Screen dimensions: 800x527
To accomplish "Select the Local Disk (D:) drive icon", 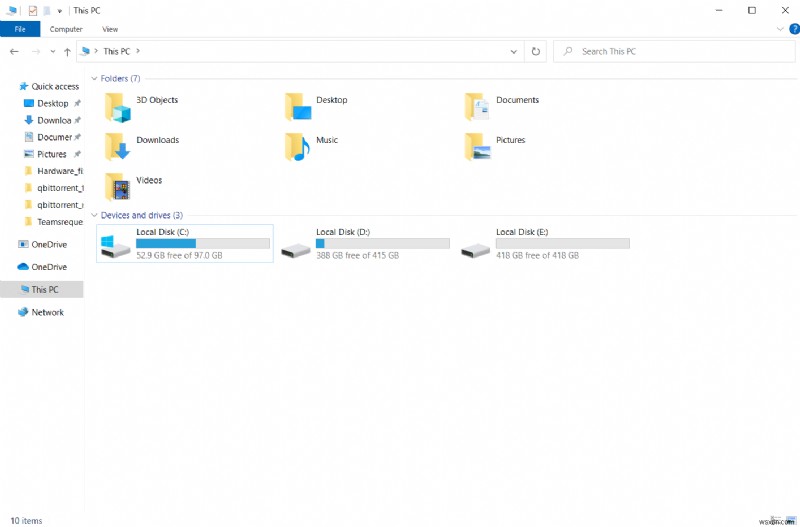I will coord(296,250).
